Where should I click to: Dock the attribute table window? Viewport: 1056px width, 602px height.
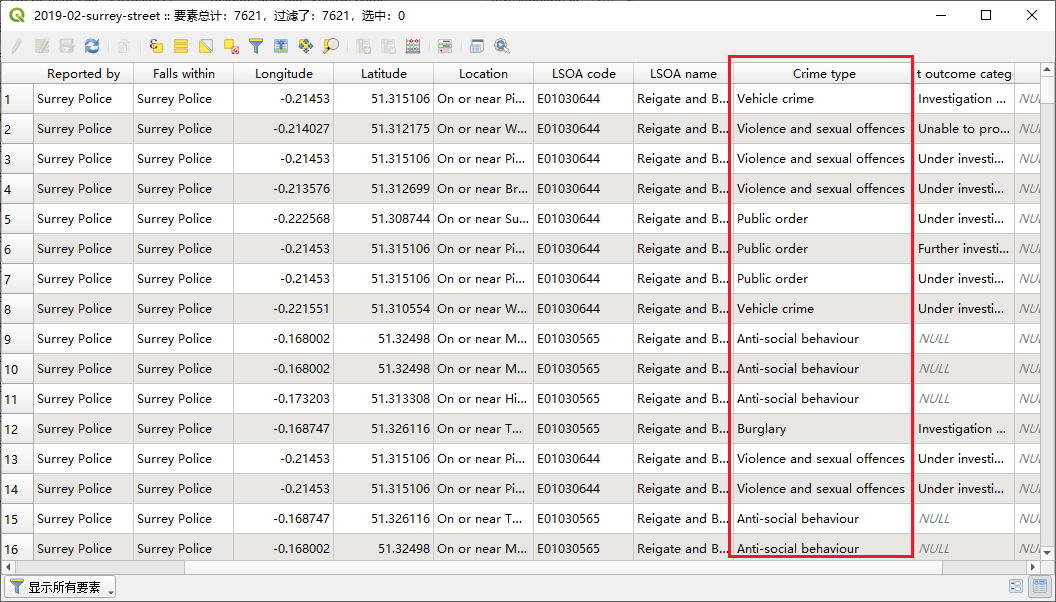(x=477, y=46)
